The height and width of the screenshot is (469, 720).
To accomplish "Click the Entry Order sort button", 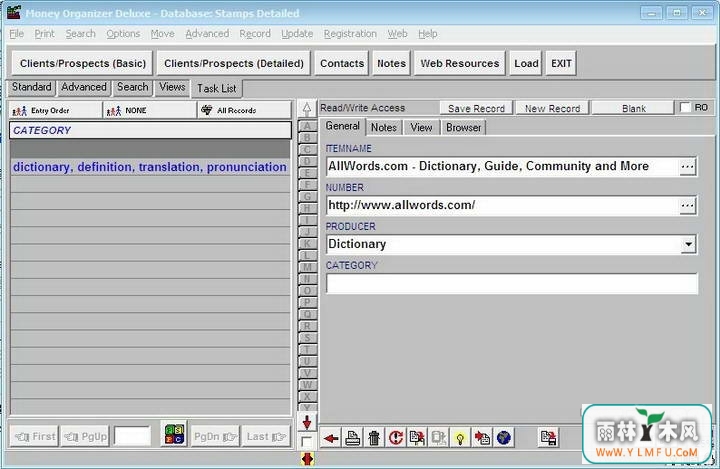I will point(56,110).
